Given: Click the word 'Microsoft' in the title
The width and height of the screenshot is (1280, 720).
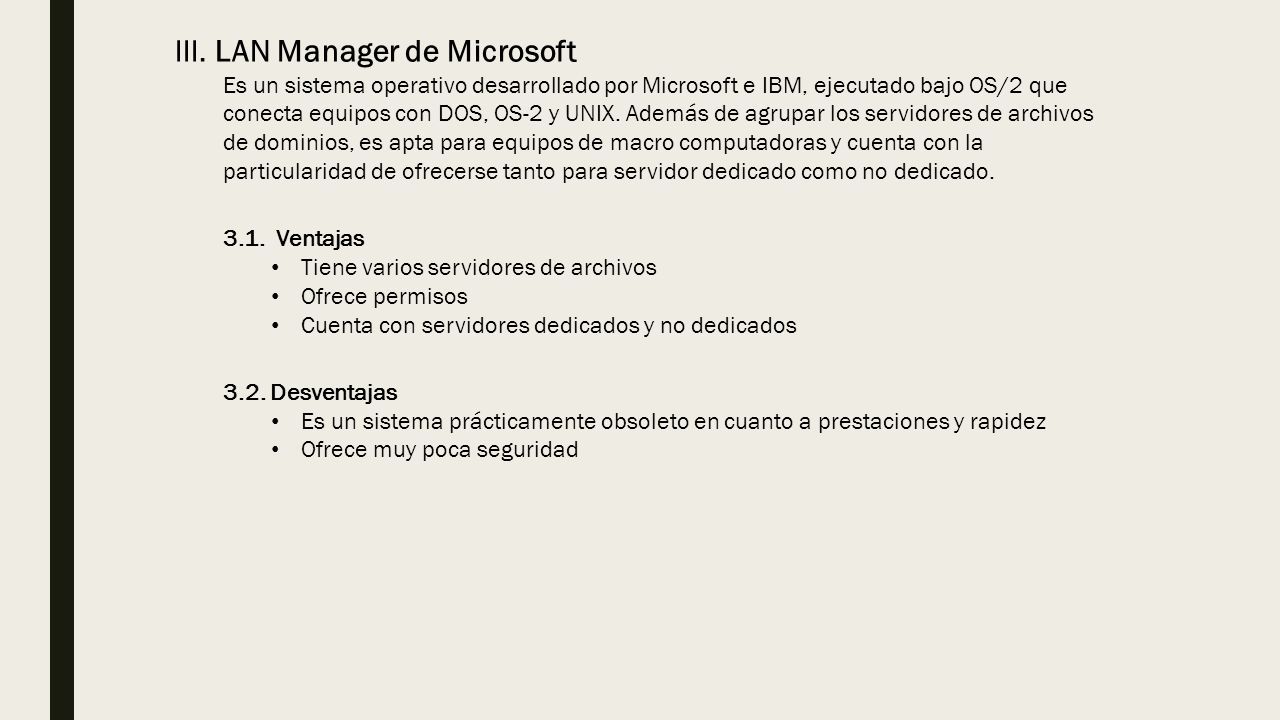Looking at the screenshot, I should [x=512, y=49].
